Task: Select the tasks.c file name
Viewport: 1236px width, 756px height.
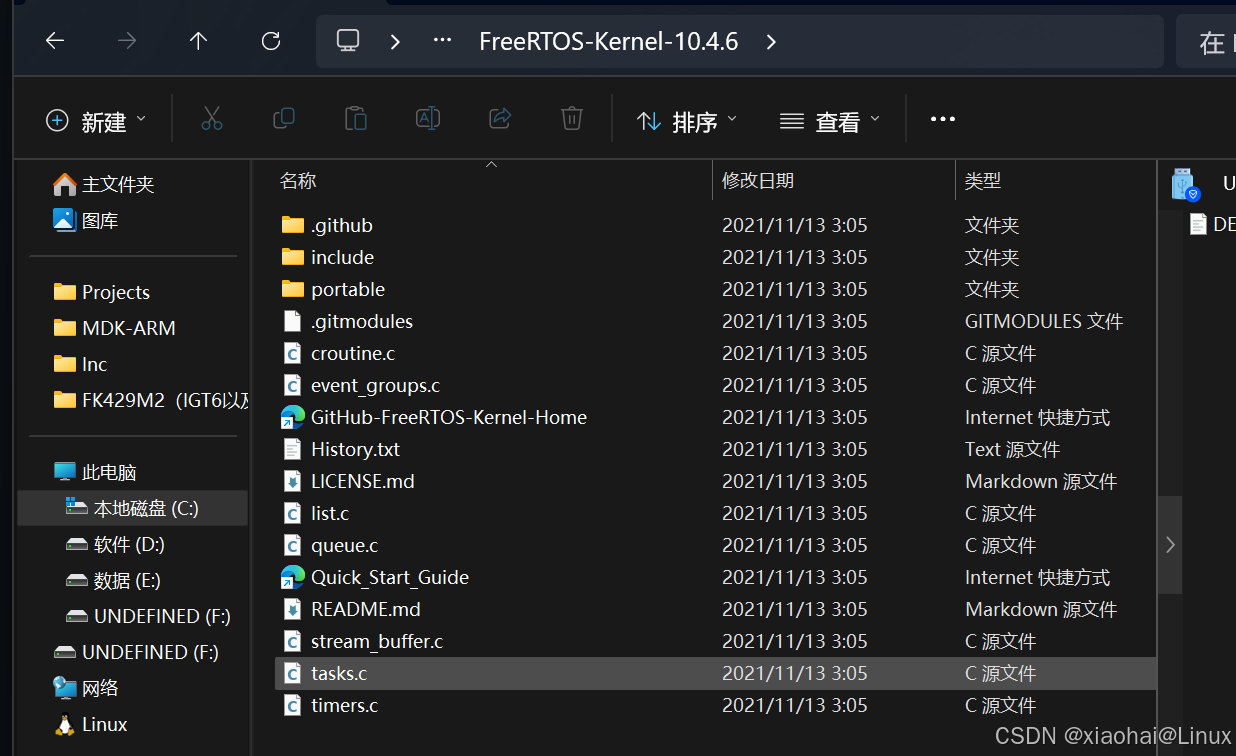Action: click(339, 673)
